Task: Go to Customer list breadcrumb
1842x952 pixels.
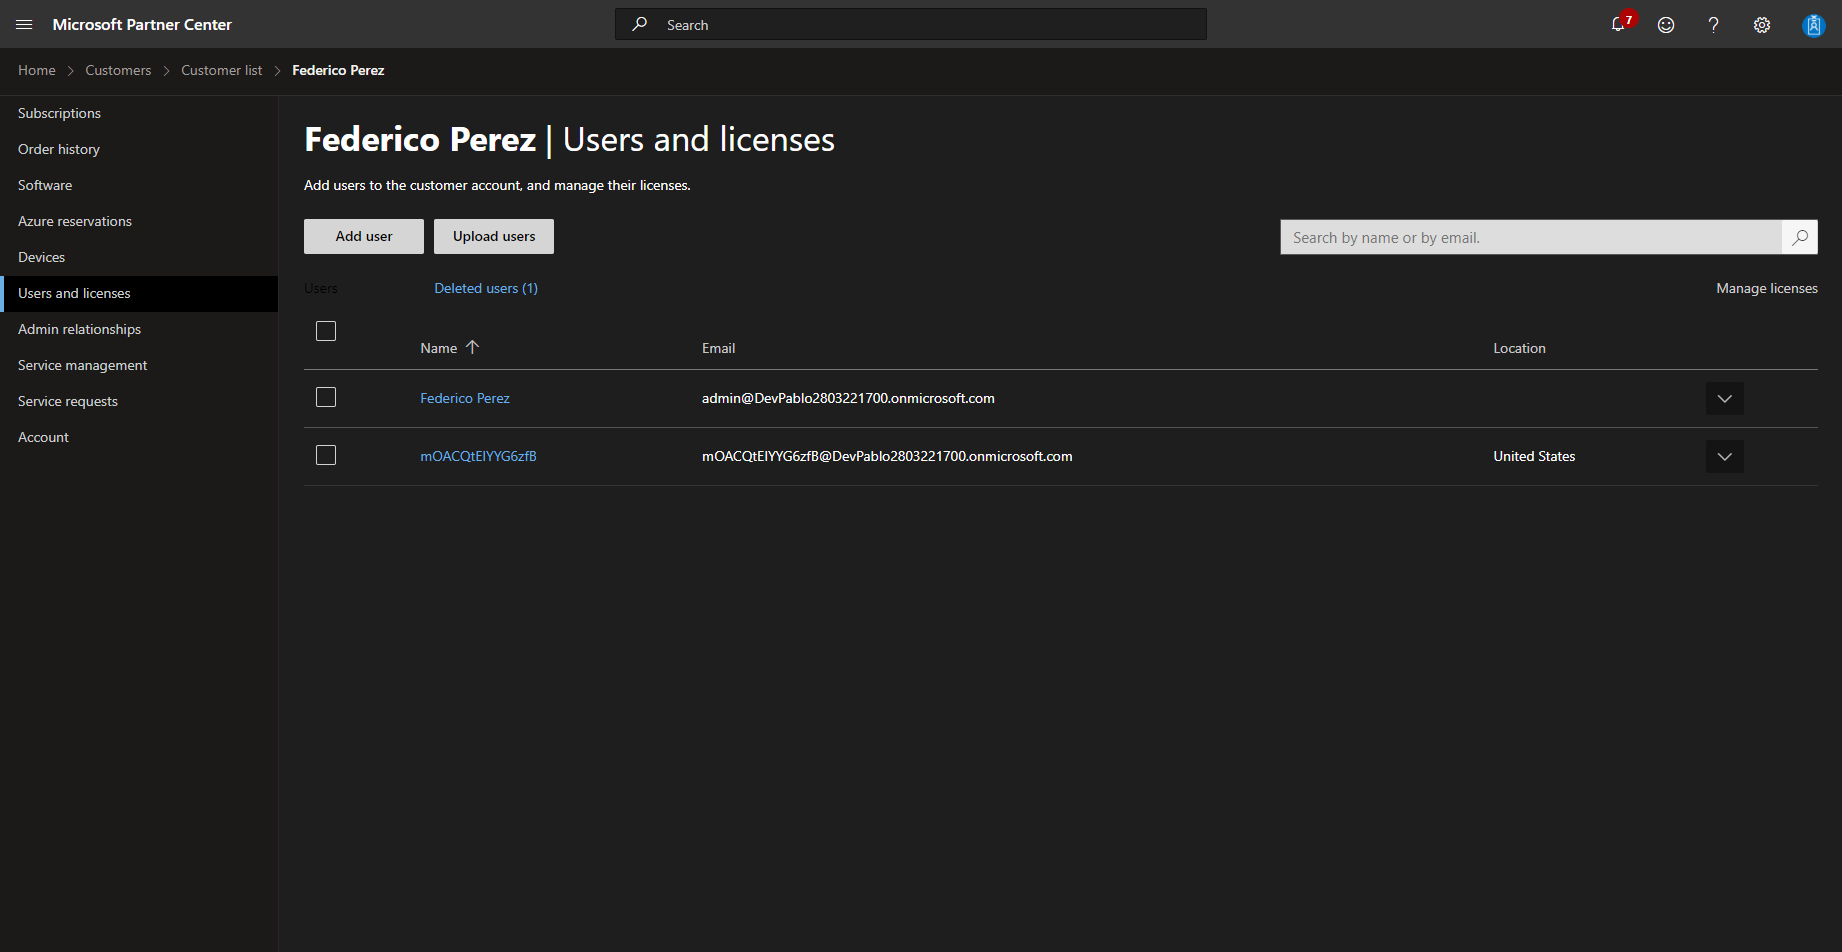Action: [x=222, y=70]
